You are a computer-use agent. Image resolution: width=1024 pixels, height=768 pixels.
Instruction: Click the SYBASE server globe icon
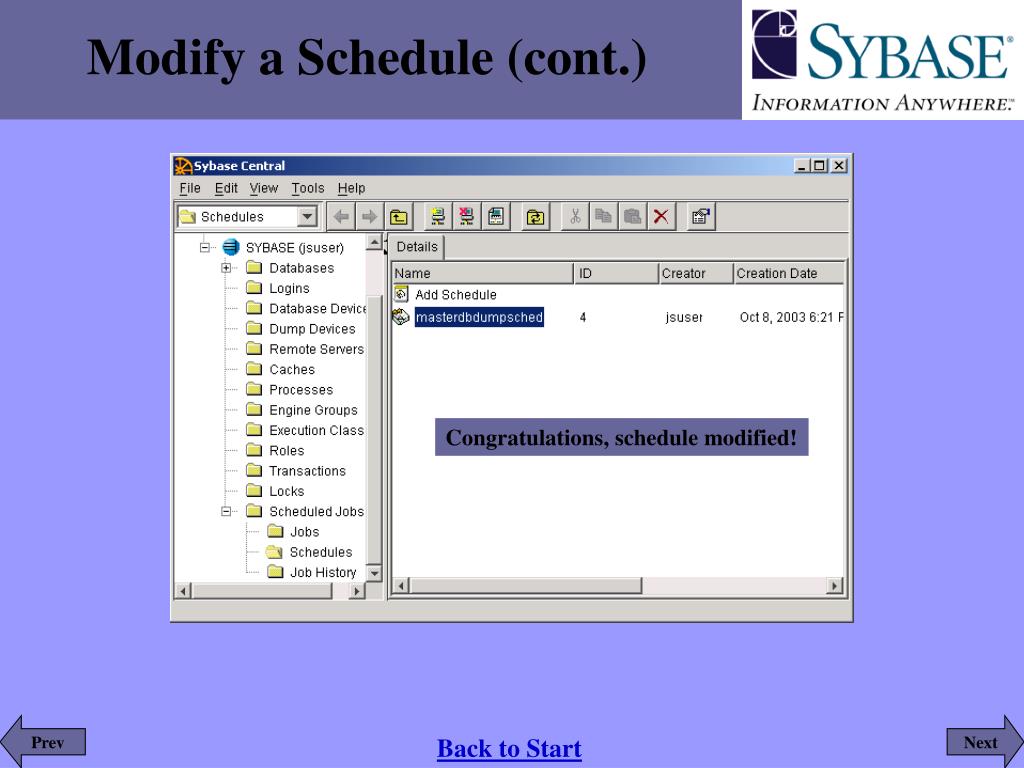click(231, 248)
